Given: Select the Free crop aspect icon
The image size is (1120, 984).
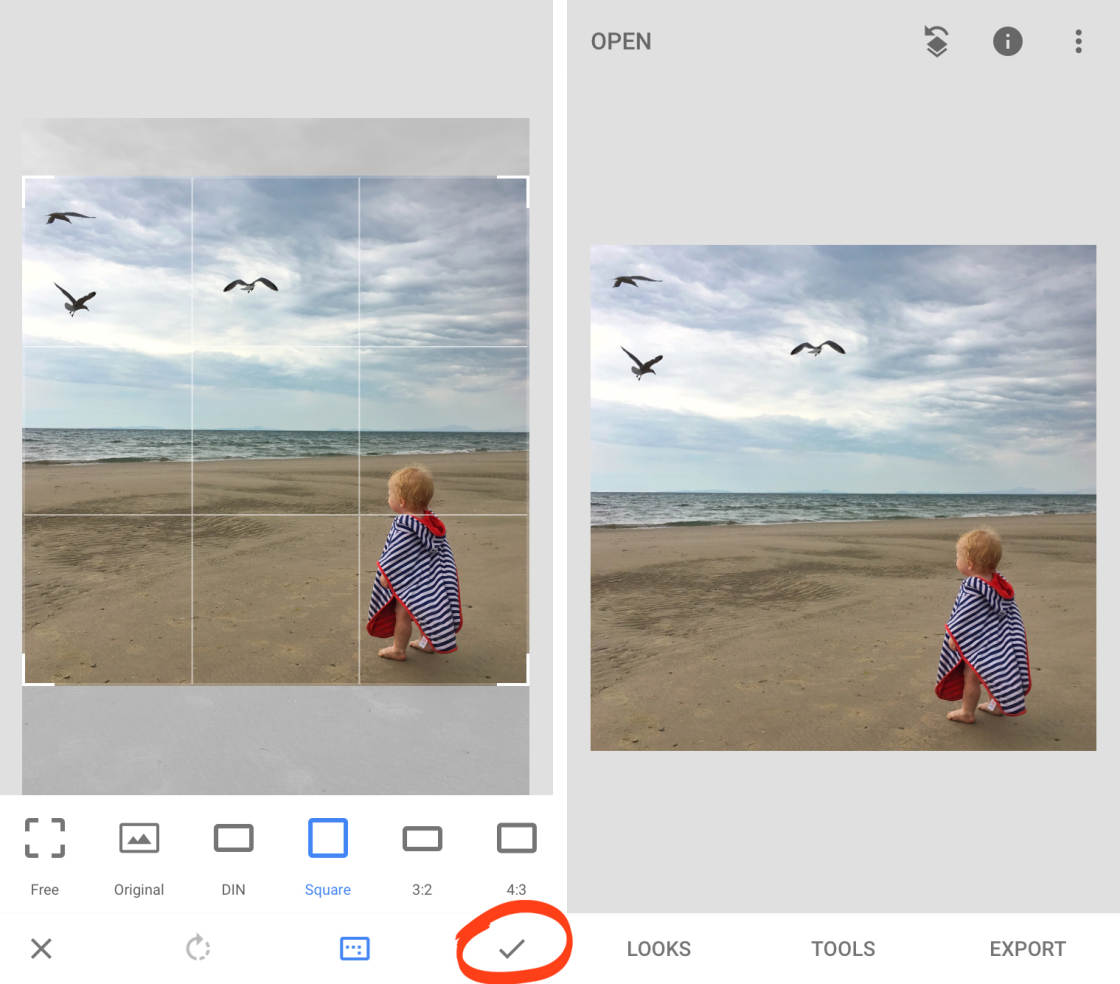Looking at the screenshot, I should pos(45,838).
